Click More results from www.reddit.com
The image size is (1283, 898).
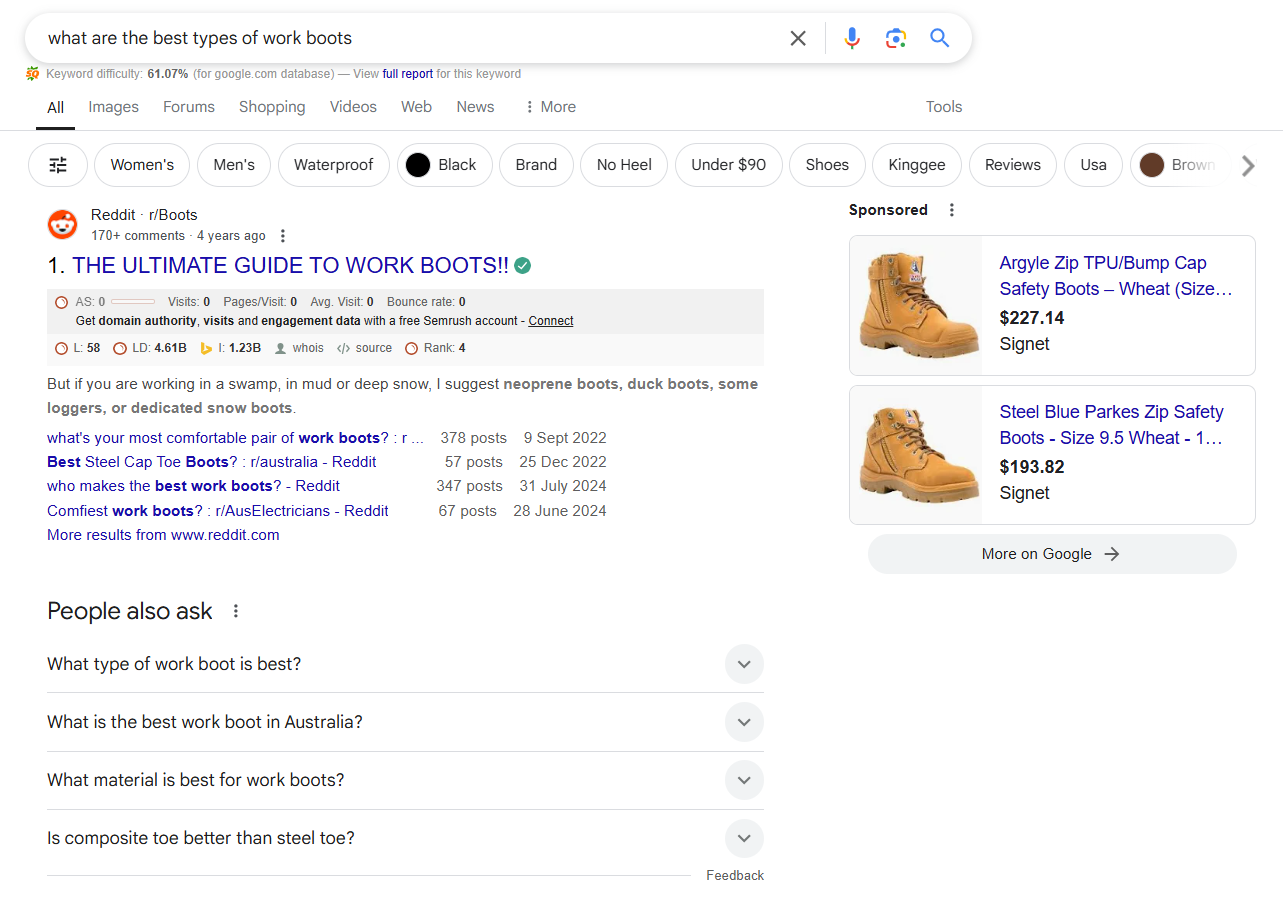[x=163, y=535]
